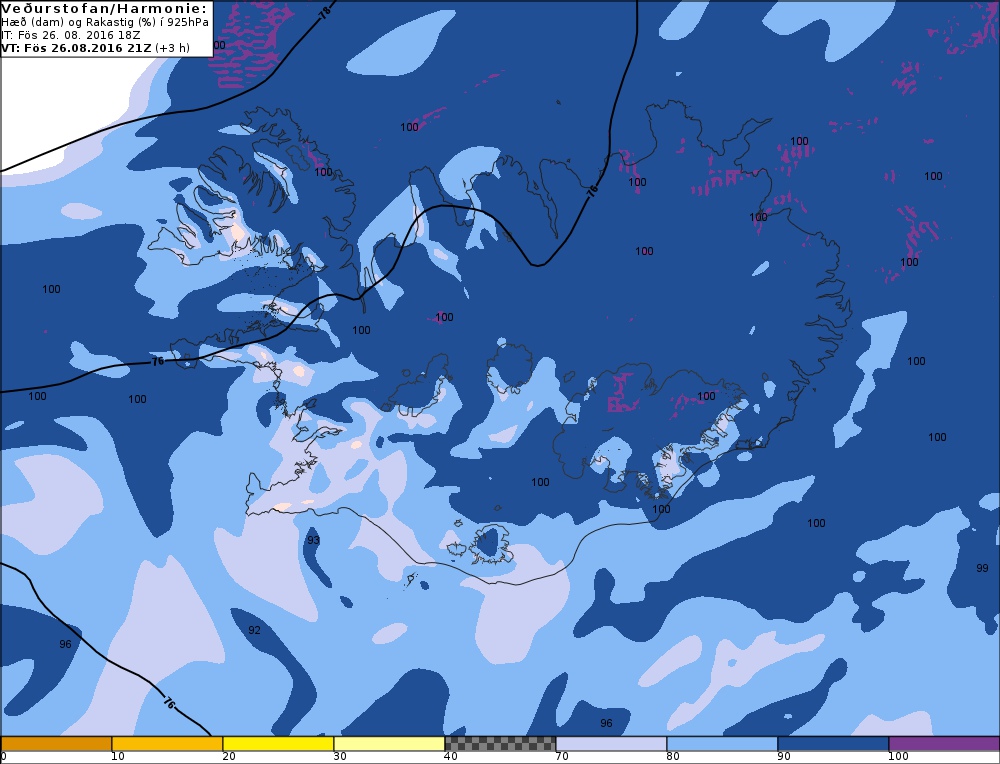This screenshot has height=764, width=1000.
Task: Choose the dark blue 90–100 legend swatch
Action: (x=833, y=744)
